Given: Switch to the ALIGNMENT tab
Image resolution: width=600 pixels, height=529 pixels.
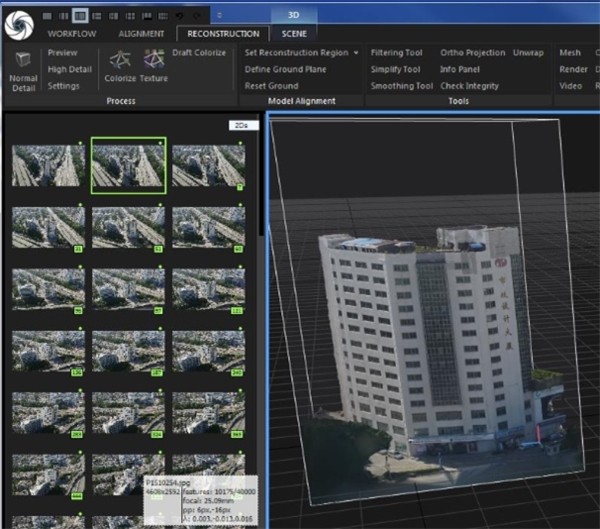Looking at the screenshot, I should click(x=141, y=34).
